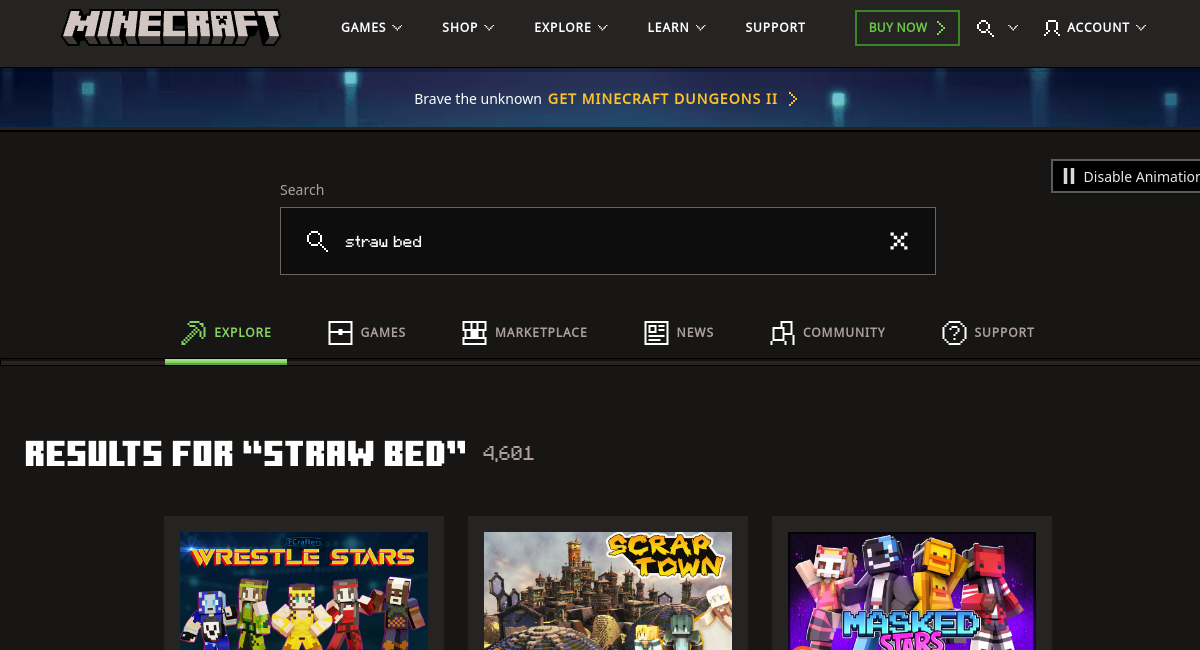Click the chest Games icon
Screen dimensions: 1200x650
pyautogui.click(x=340, y=333)
